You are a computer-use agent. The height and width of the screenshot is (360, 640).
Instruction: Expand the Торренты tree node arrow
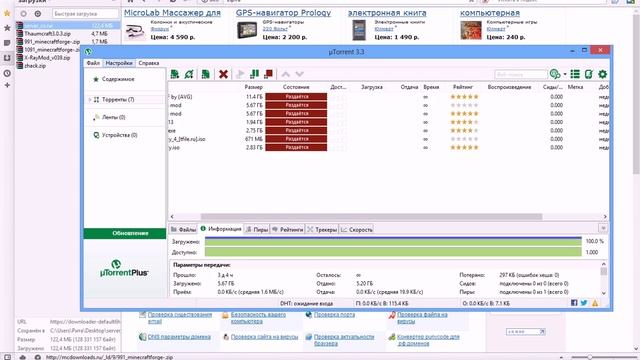point(90,100)
